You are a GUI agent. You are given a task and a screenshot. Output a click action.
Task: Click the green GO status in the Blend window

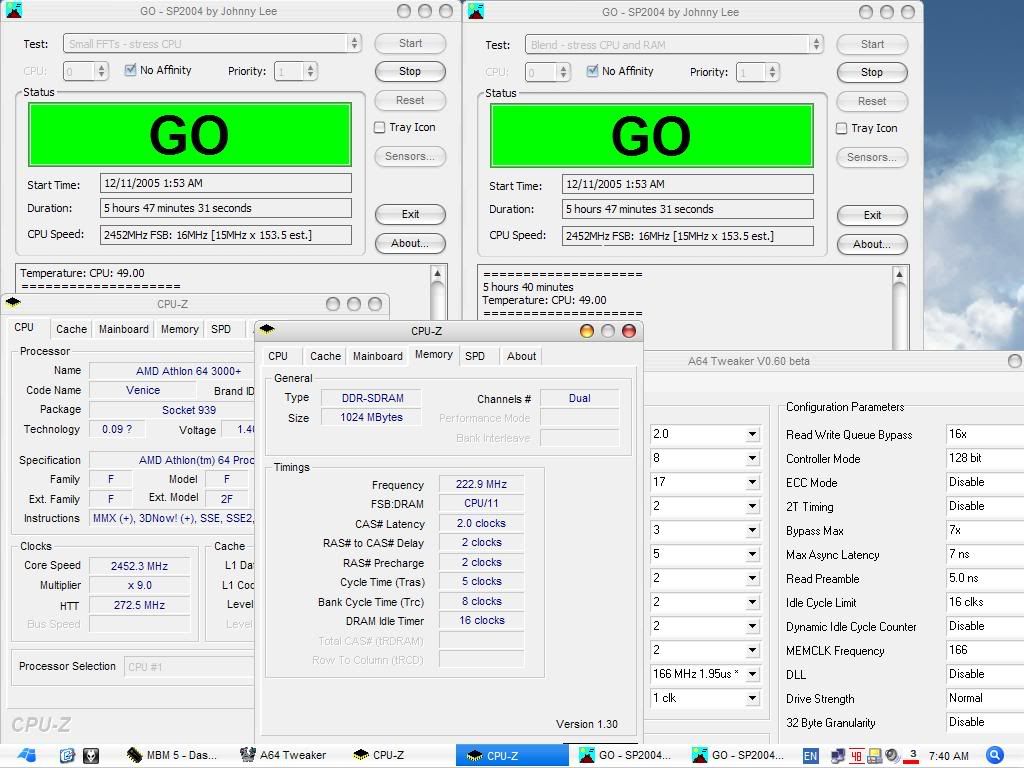pos(651,136)
